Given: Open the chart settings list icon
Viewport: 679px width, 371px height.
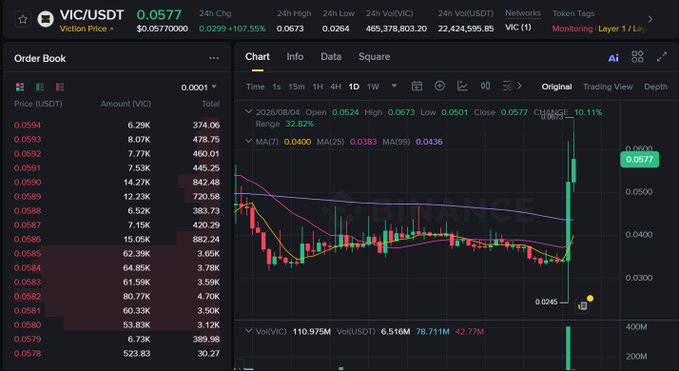Looking at the screenshot, I should 508,86.
